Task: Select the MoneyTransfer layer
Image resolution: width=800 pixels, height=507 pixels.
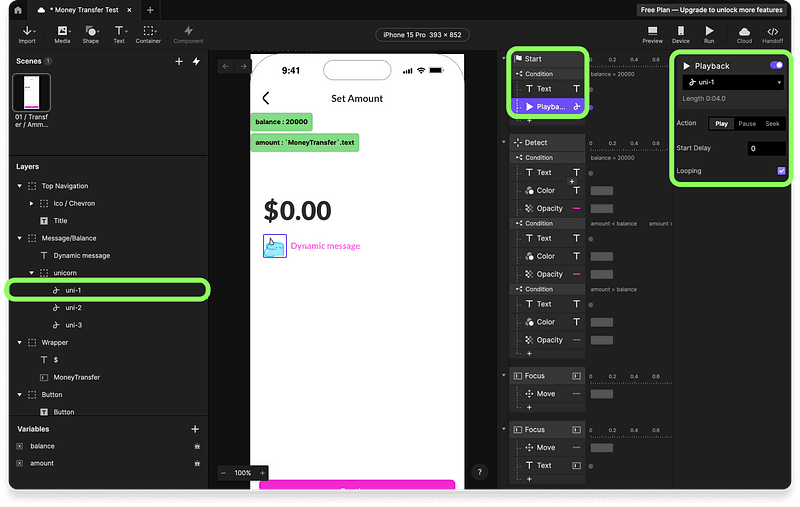Action: pos(108,377)
